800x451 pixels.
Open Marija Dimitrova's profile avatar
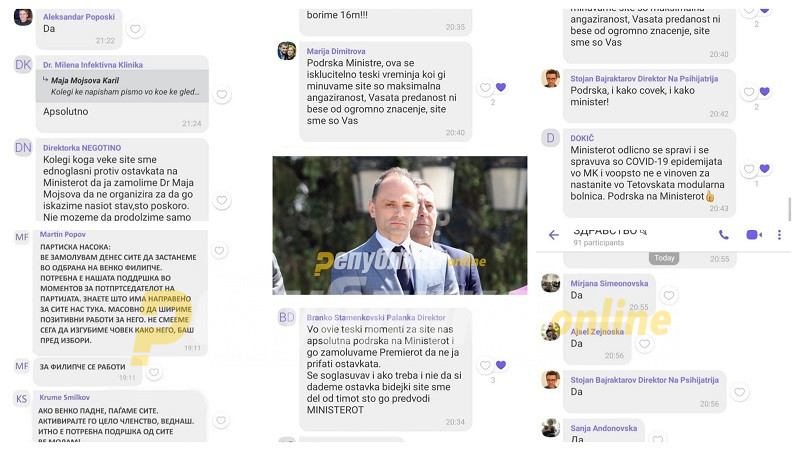[x=287, y=51]
